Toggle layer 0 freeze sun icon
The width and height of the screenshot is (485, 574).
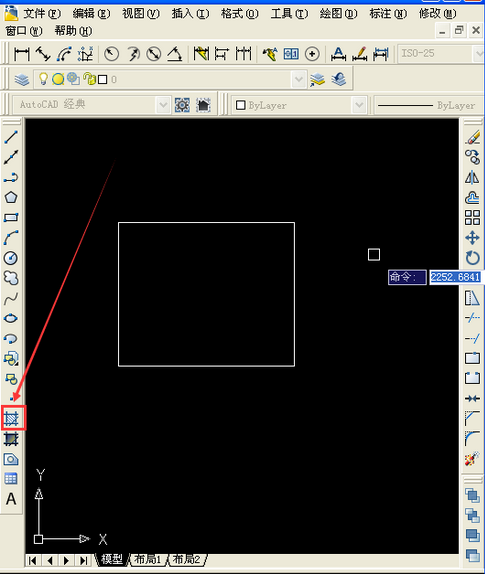coord(58,79)
